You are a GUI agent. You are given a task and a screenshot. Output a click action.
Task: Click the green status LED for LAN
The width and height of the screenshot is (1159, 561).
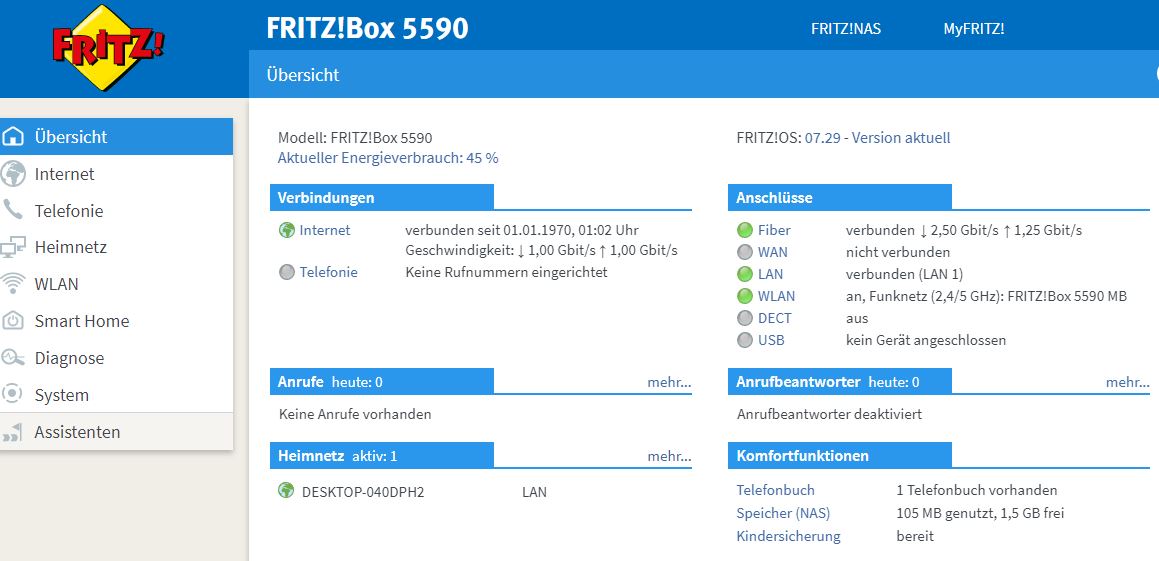click(x=745, y=275)
